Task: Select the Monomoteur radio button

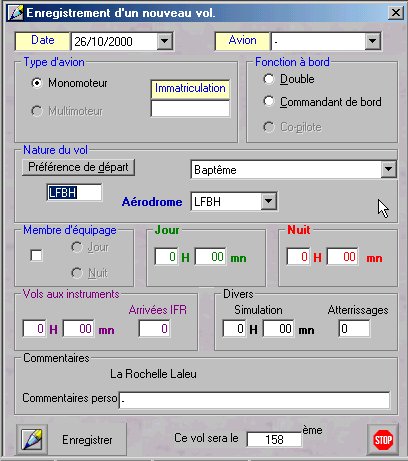Action: [36, 83]
